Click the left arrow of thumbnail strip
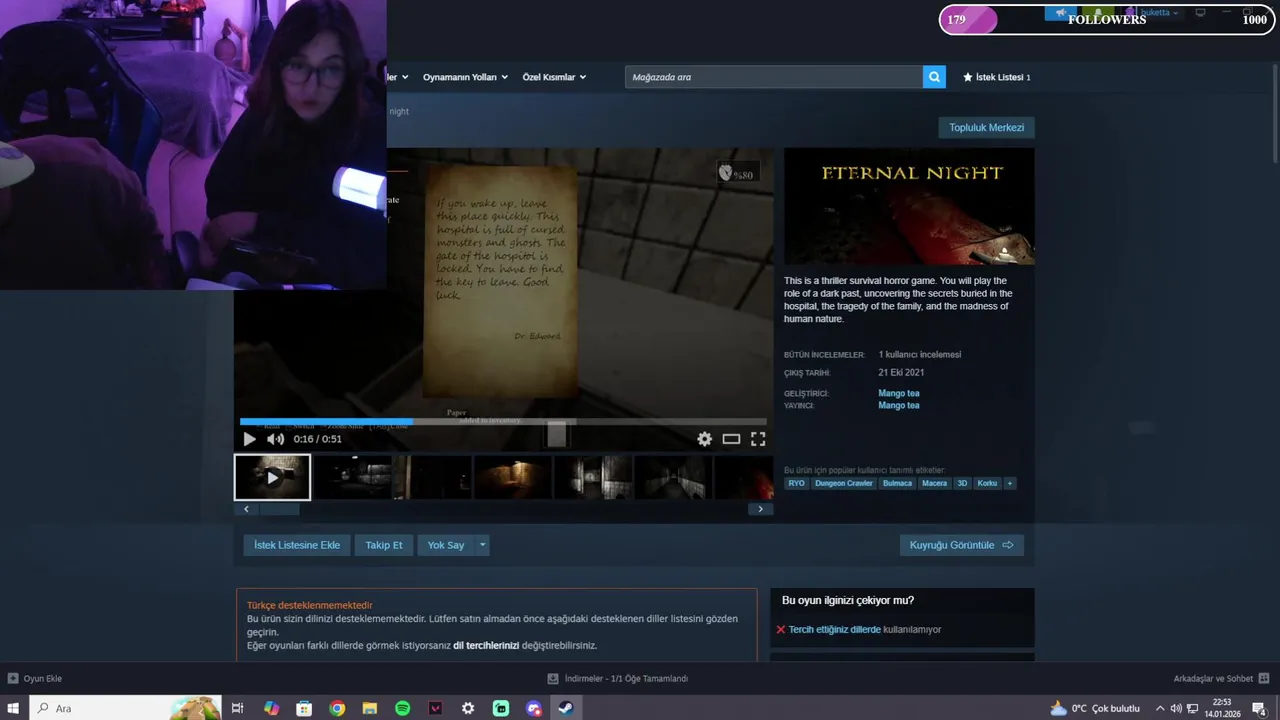 click(246, 509)
